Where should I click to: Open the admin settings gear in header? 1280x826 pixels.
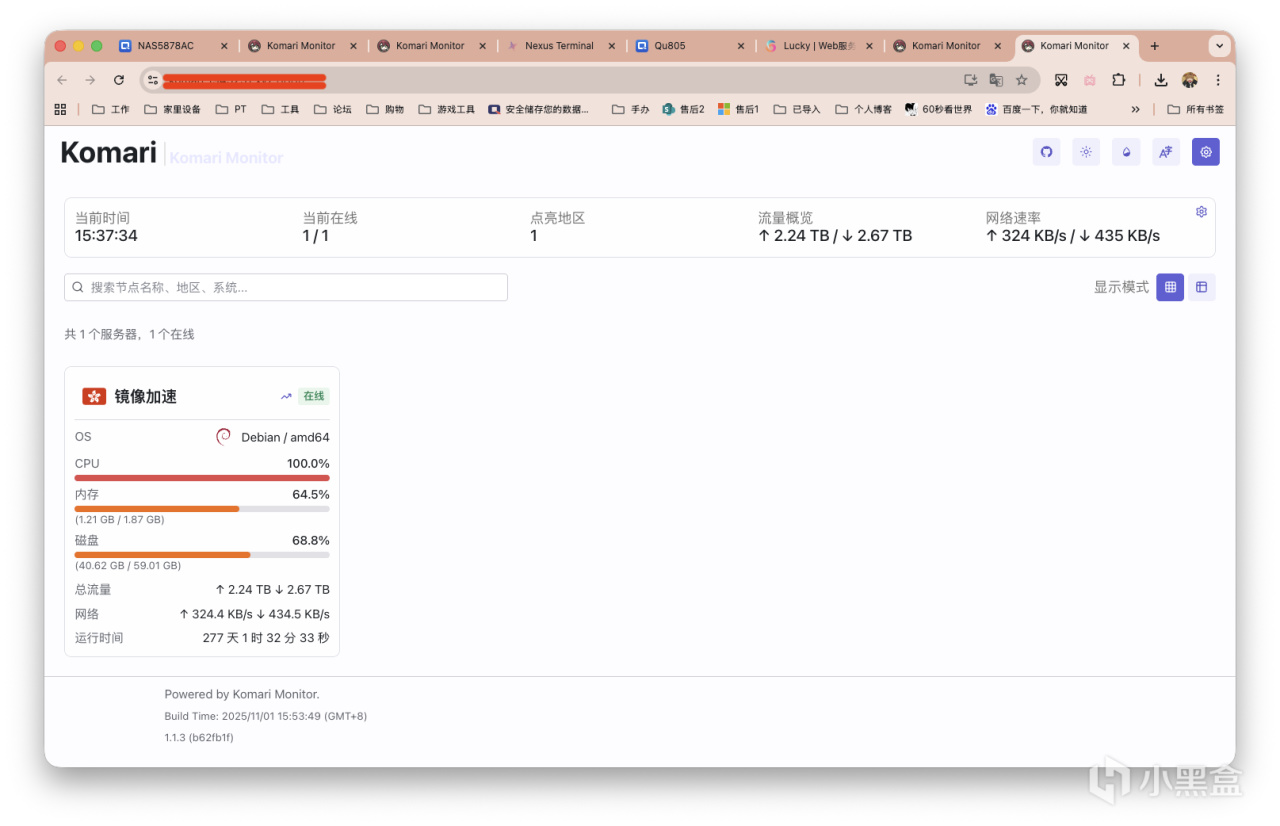tap(1206, 152)
